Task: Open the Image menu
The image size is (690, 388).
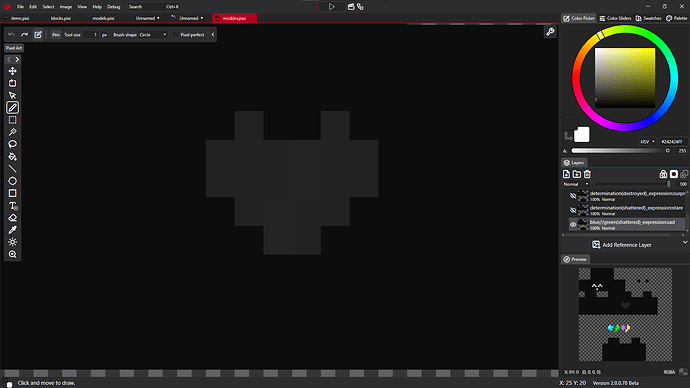Action: pyautogui.click(x=66, y=7)
